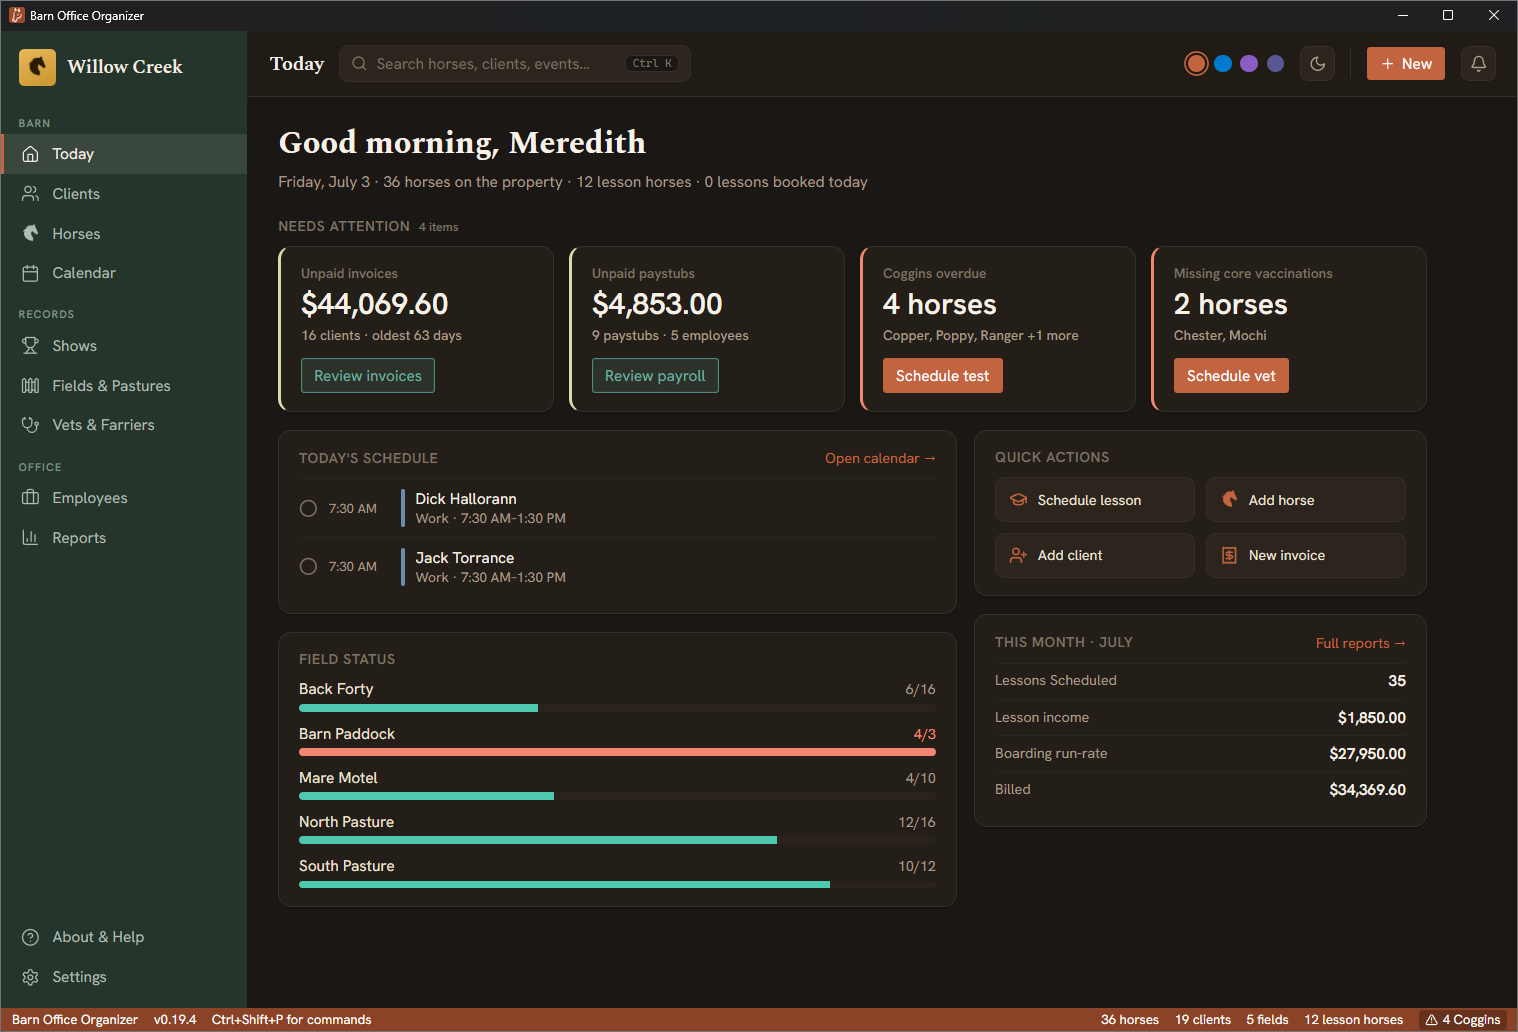The image size is (1518, 1032).
Task: Click Boarding run-rate $27,950.00 value
Action: tap(1367, 754)
